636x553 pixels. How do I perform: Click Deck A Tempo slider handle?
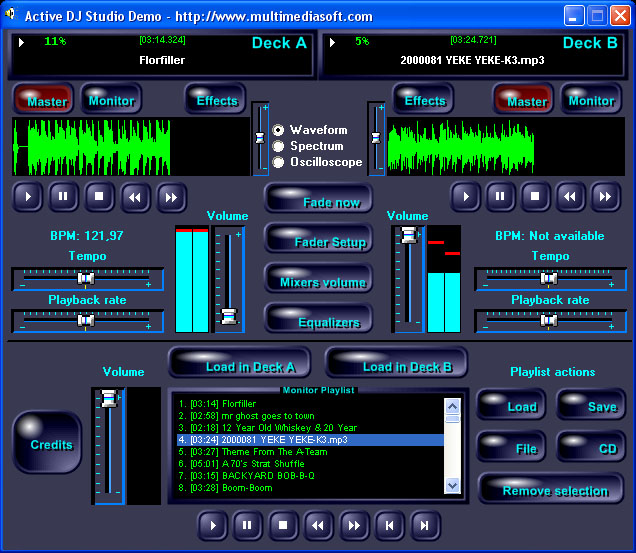click(x=86, y=278)
